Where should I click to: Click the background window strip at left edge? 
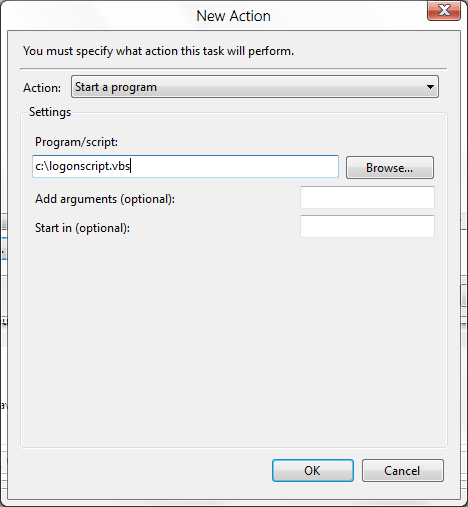coord(3,300)
